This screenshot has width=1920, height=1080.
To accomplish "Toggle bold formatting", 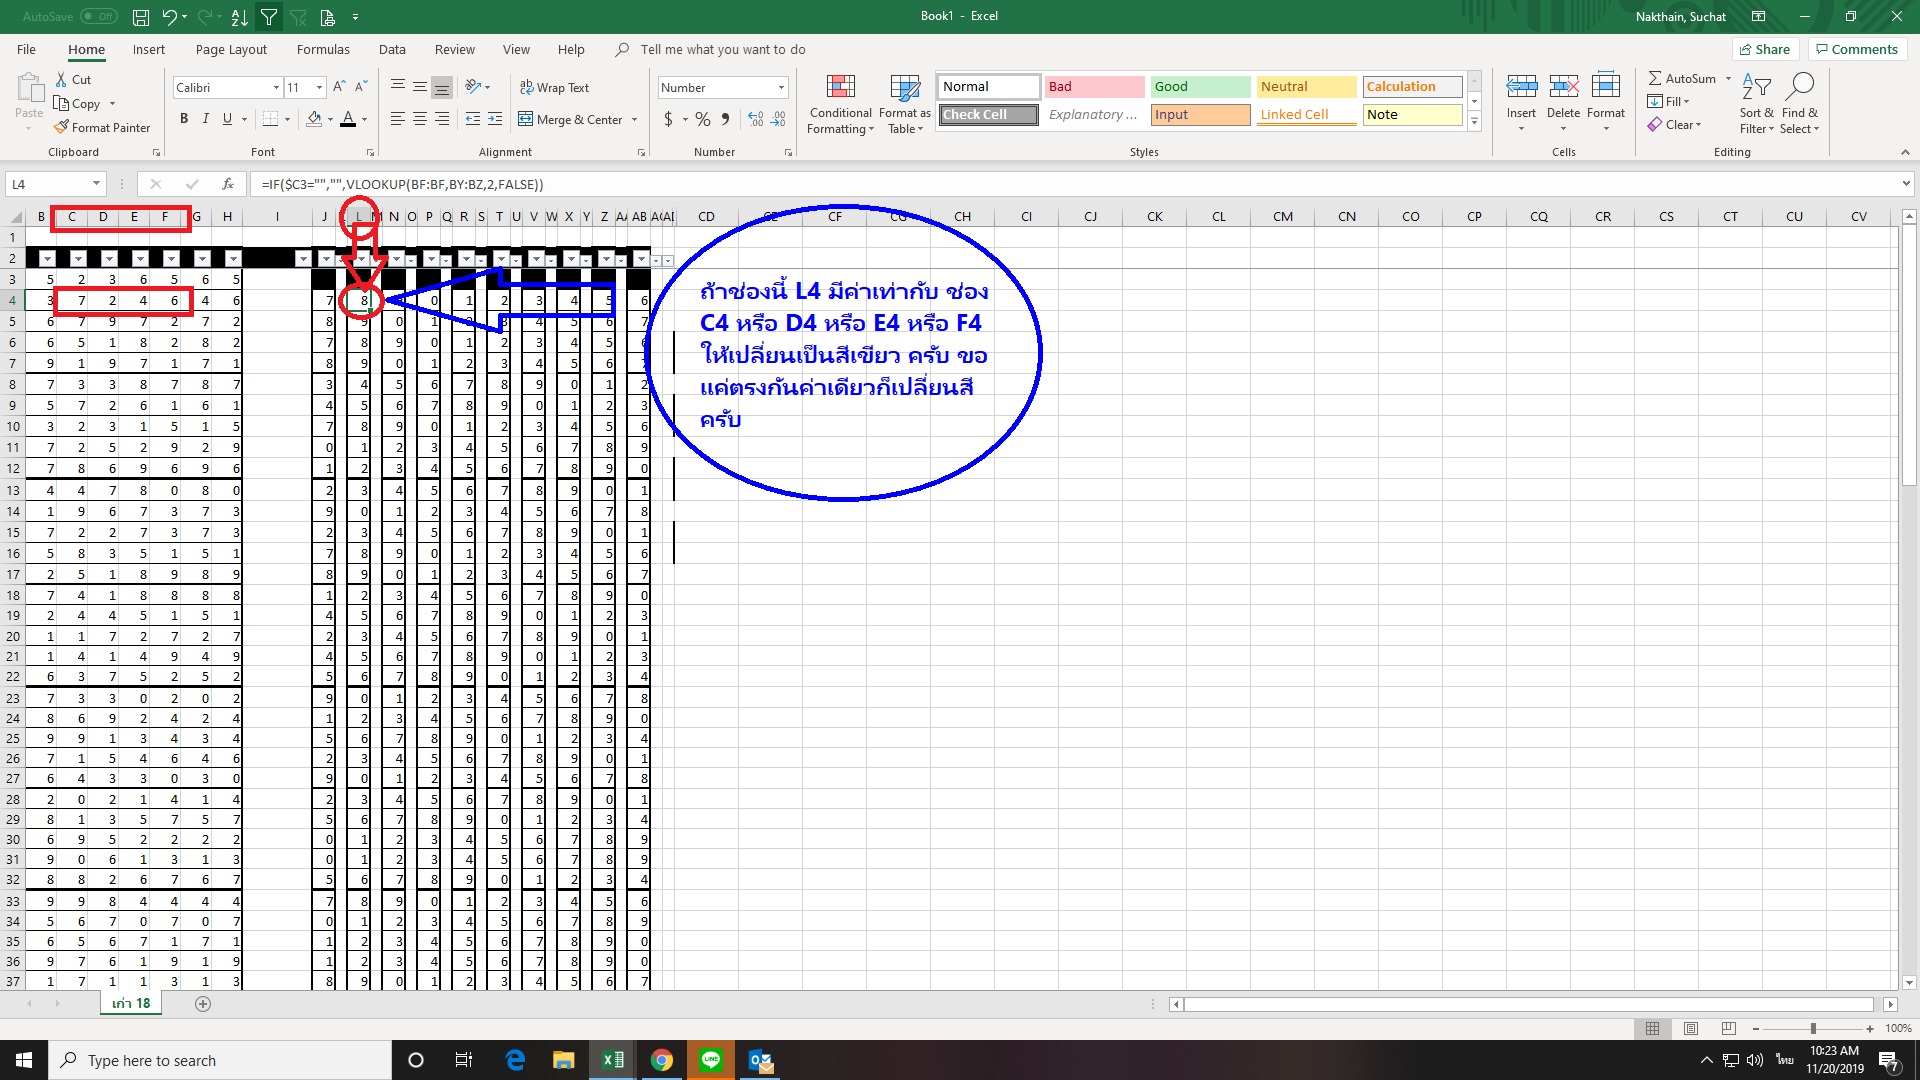I will [184, 119].
